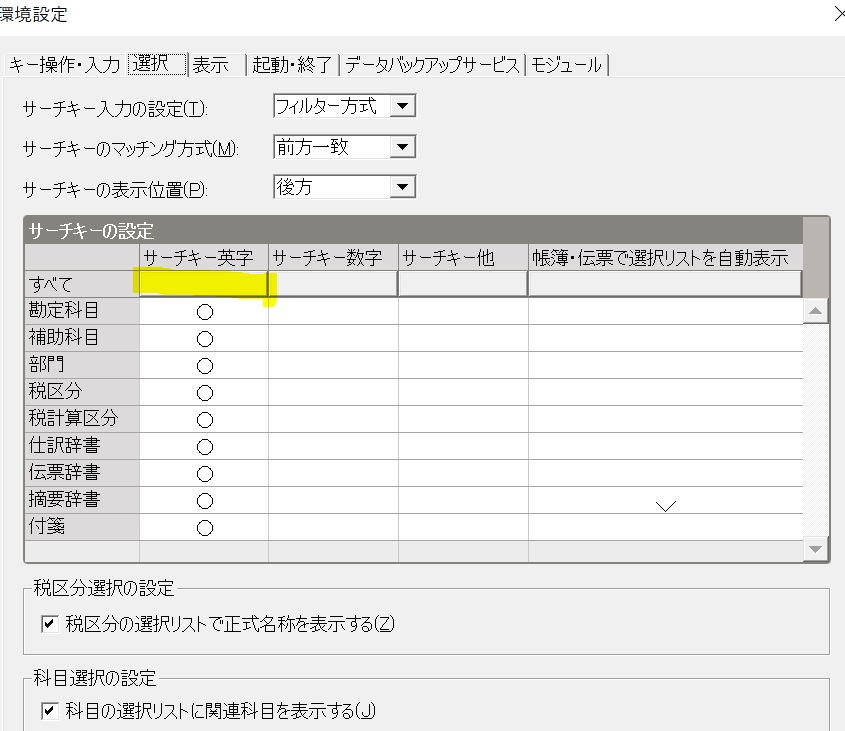Click the circle mark in the 部門 row
Screen dimensions: 845x731
click(205, 366)
